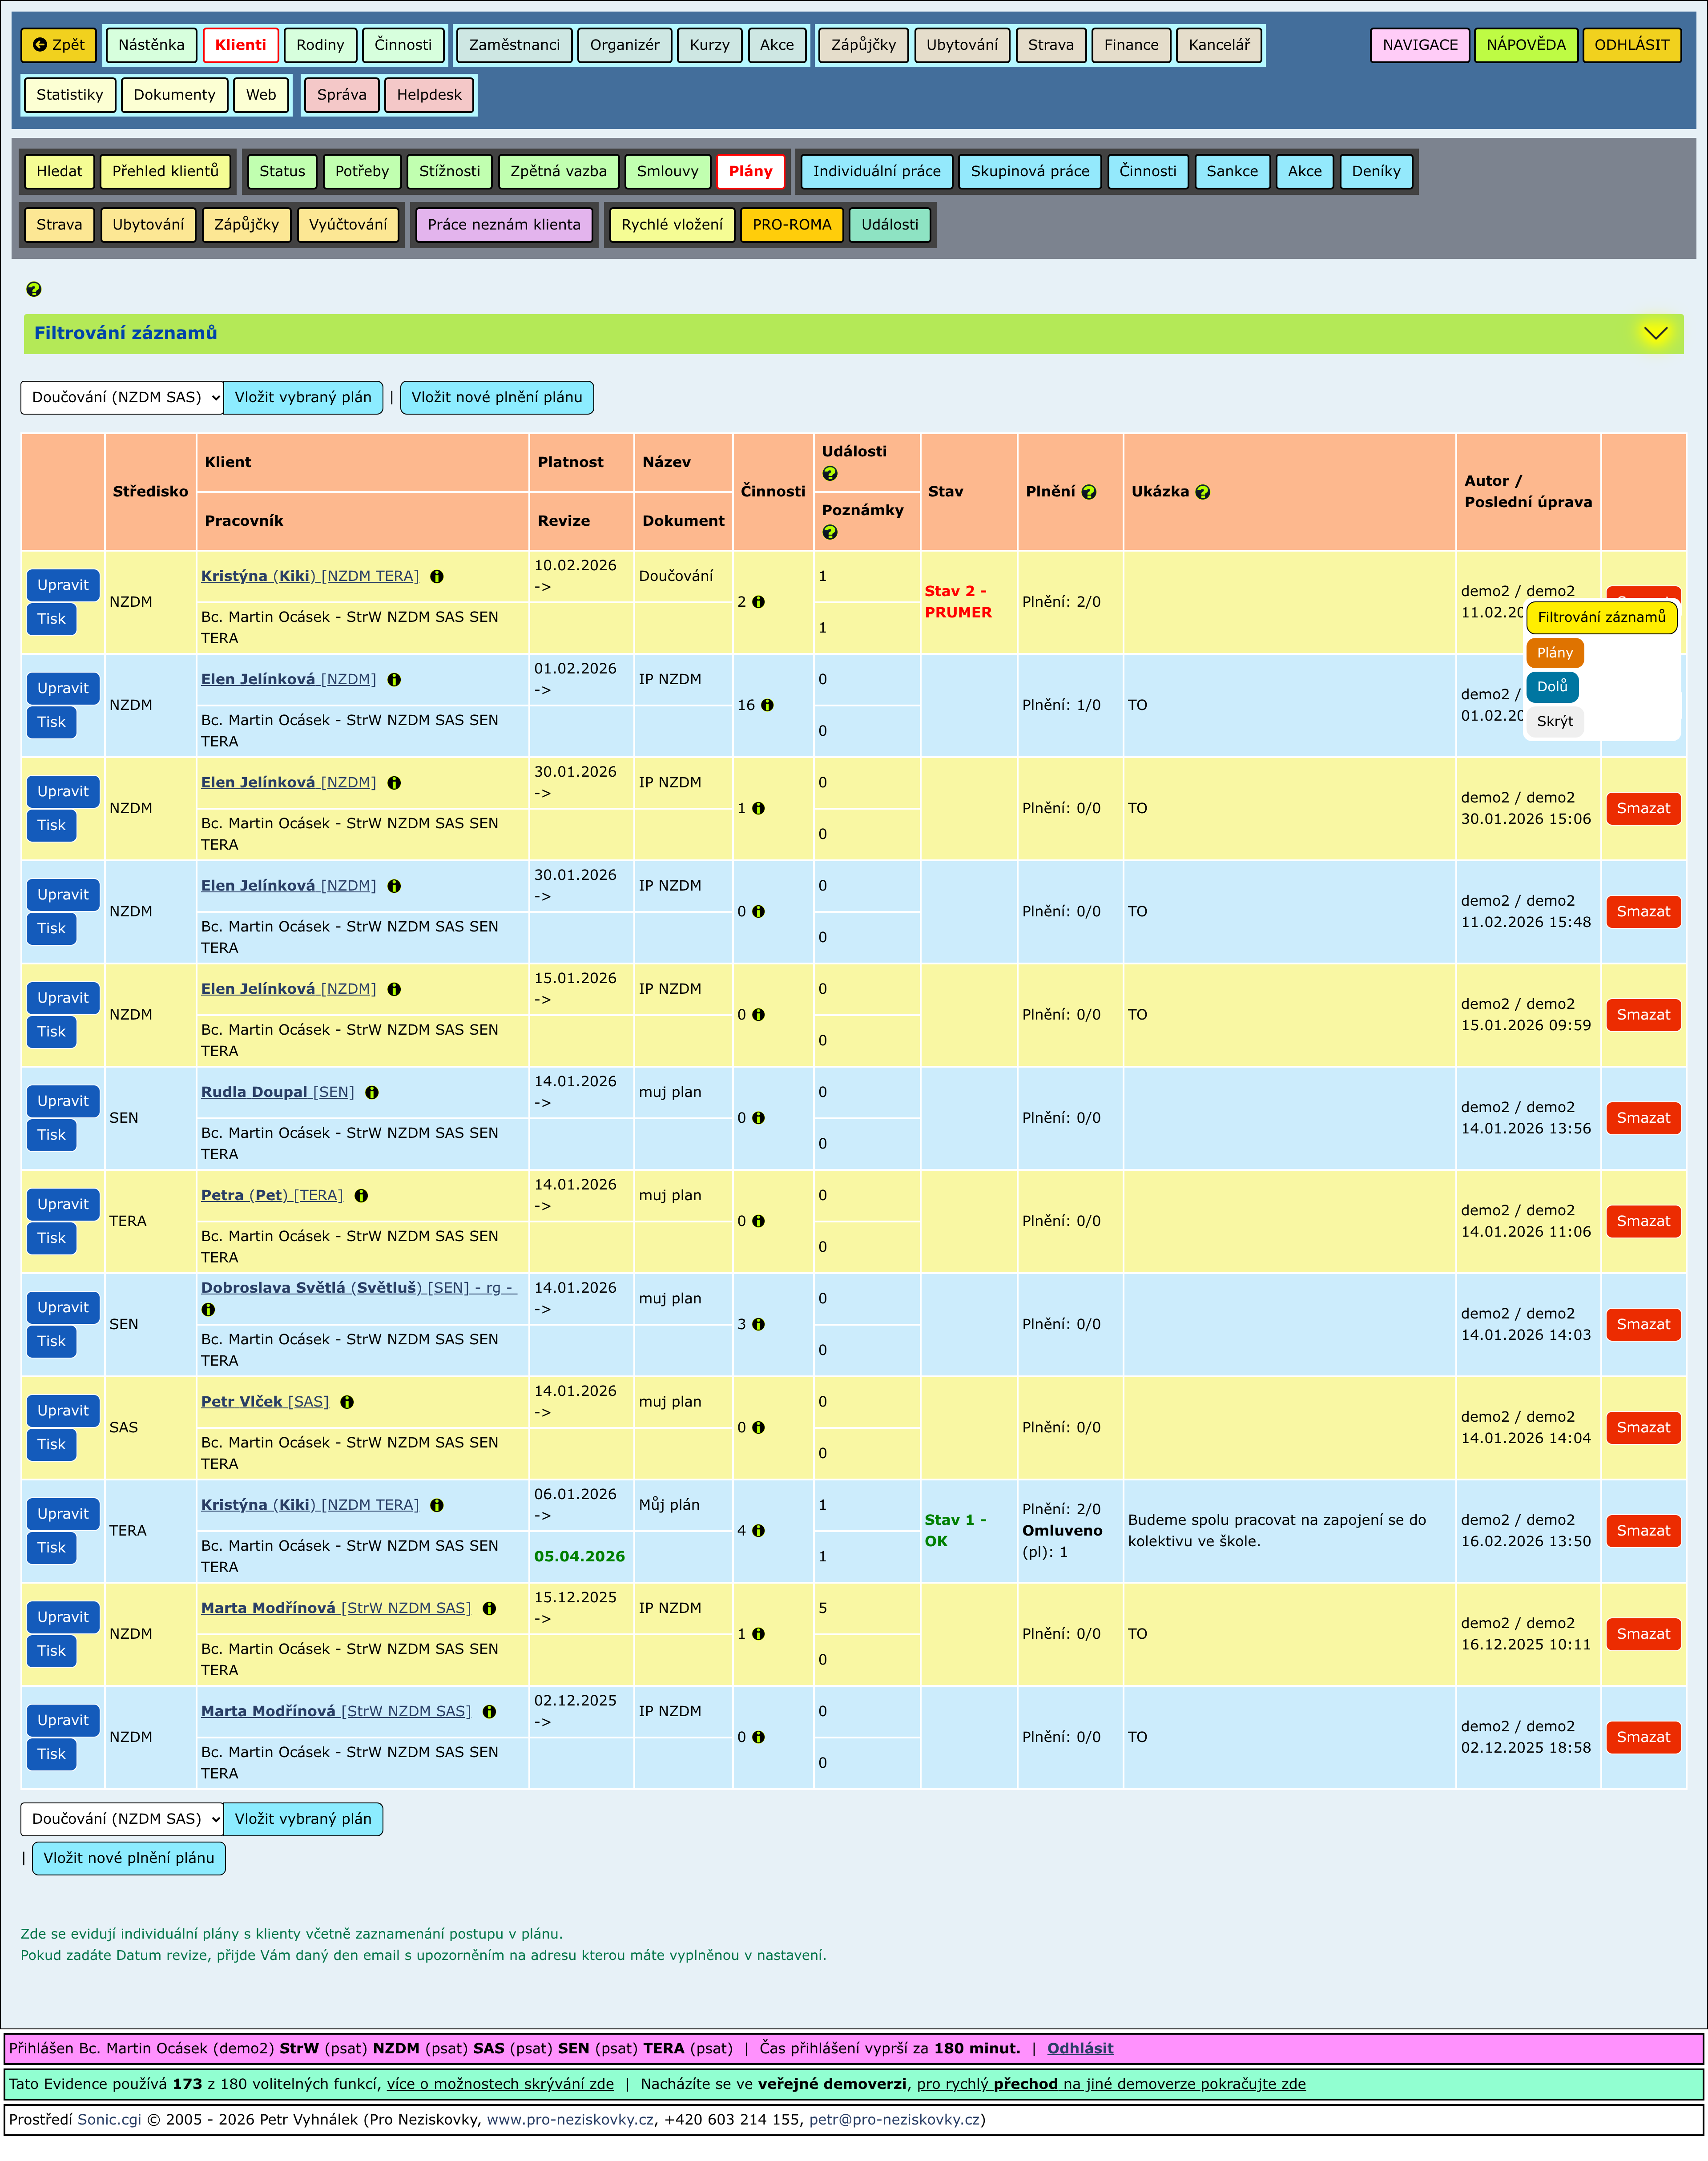Open bottom plan type dropdown Doučování

pos(122,1819)
